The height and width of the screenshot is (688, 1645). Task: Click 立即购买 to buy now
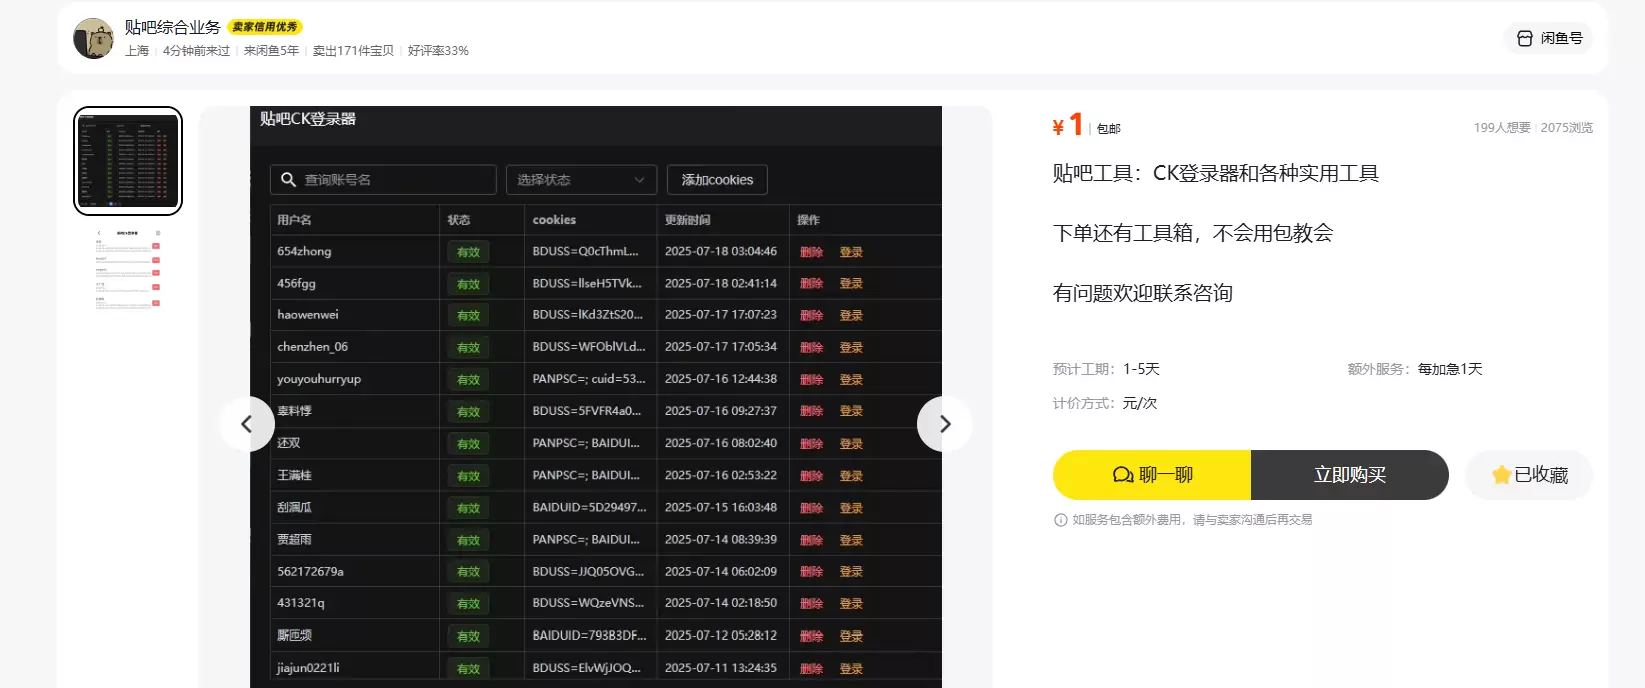1350,475
